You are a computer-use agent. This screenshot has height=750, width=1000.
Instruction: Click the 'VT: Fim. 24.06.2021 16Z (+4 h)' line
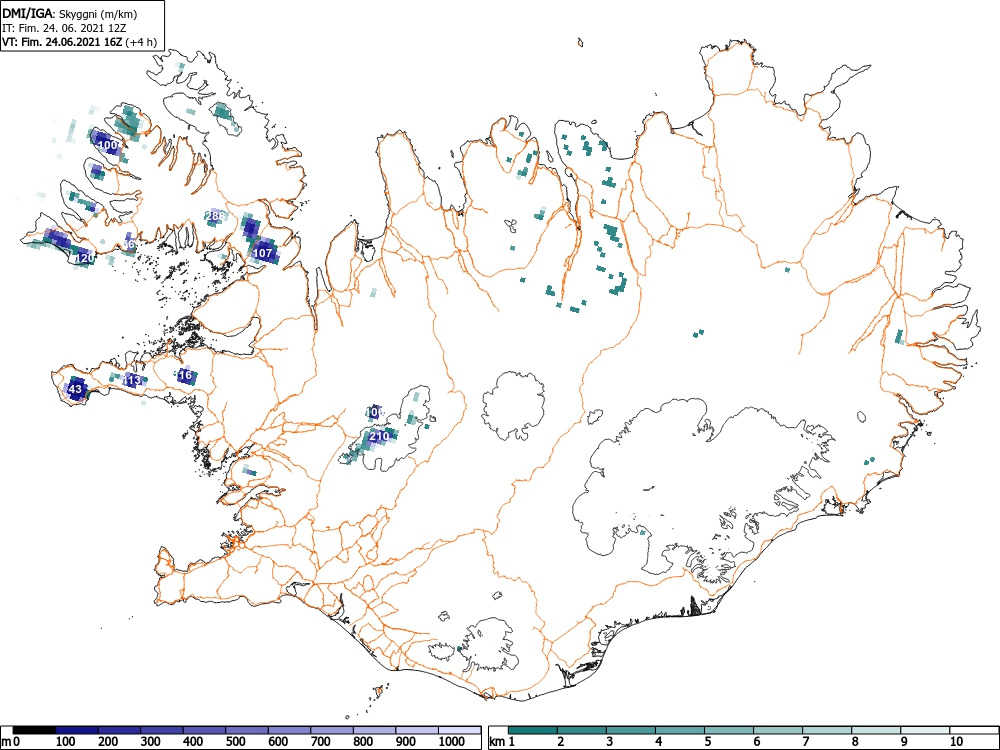(79, 43)
